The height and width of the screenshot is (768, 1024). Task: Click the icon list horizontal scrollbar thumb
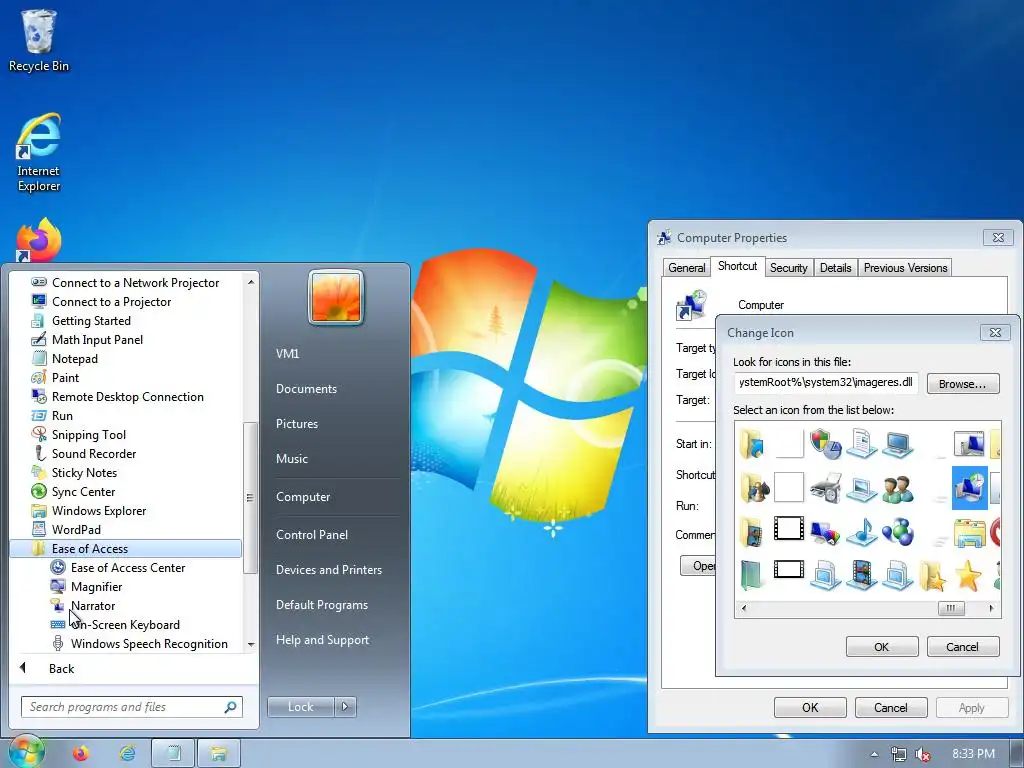point(951,608)
